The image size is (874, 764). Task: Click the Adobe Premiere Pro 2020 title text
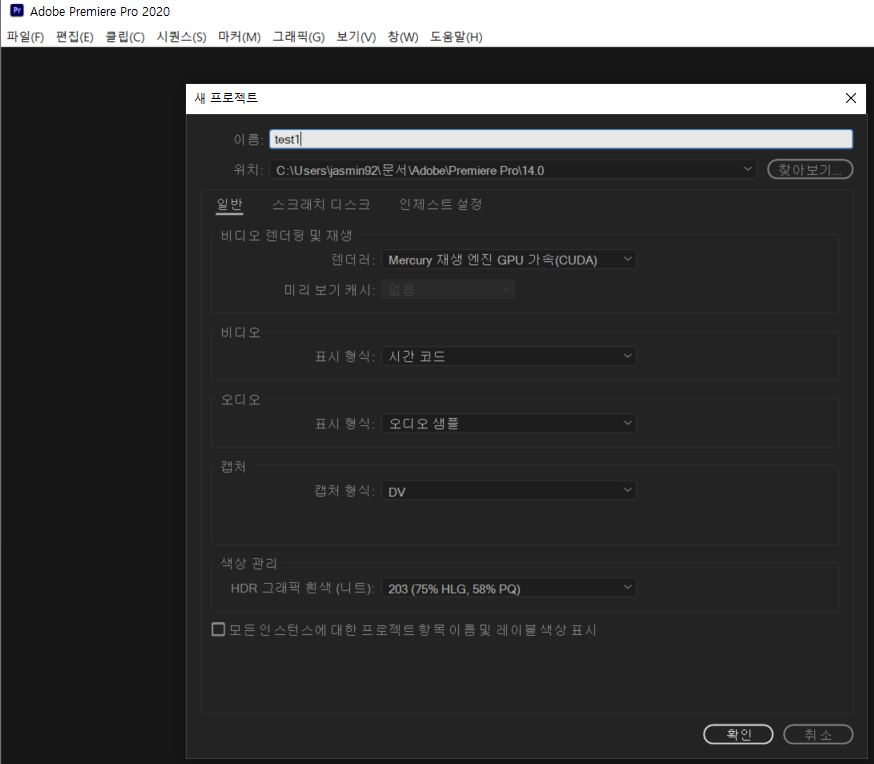point(100,11)
